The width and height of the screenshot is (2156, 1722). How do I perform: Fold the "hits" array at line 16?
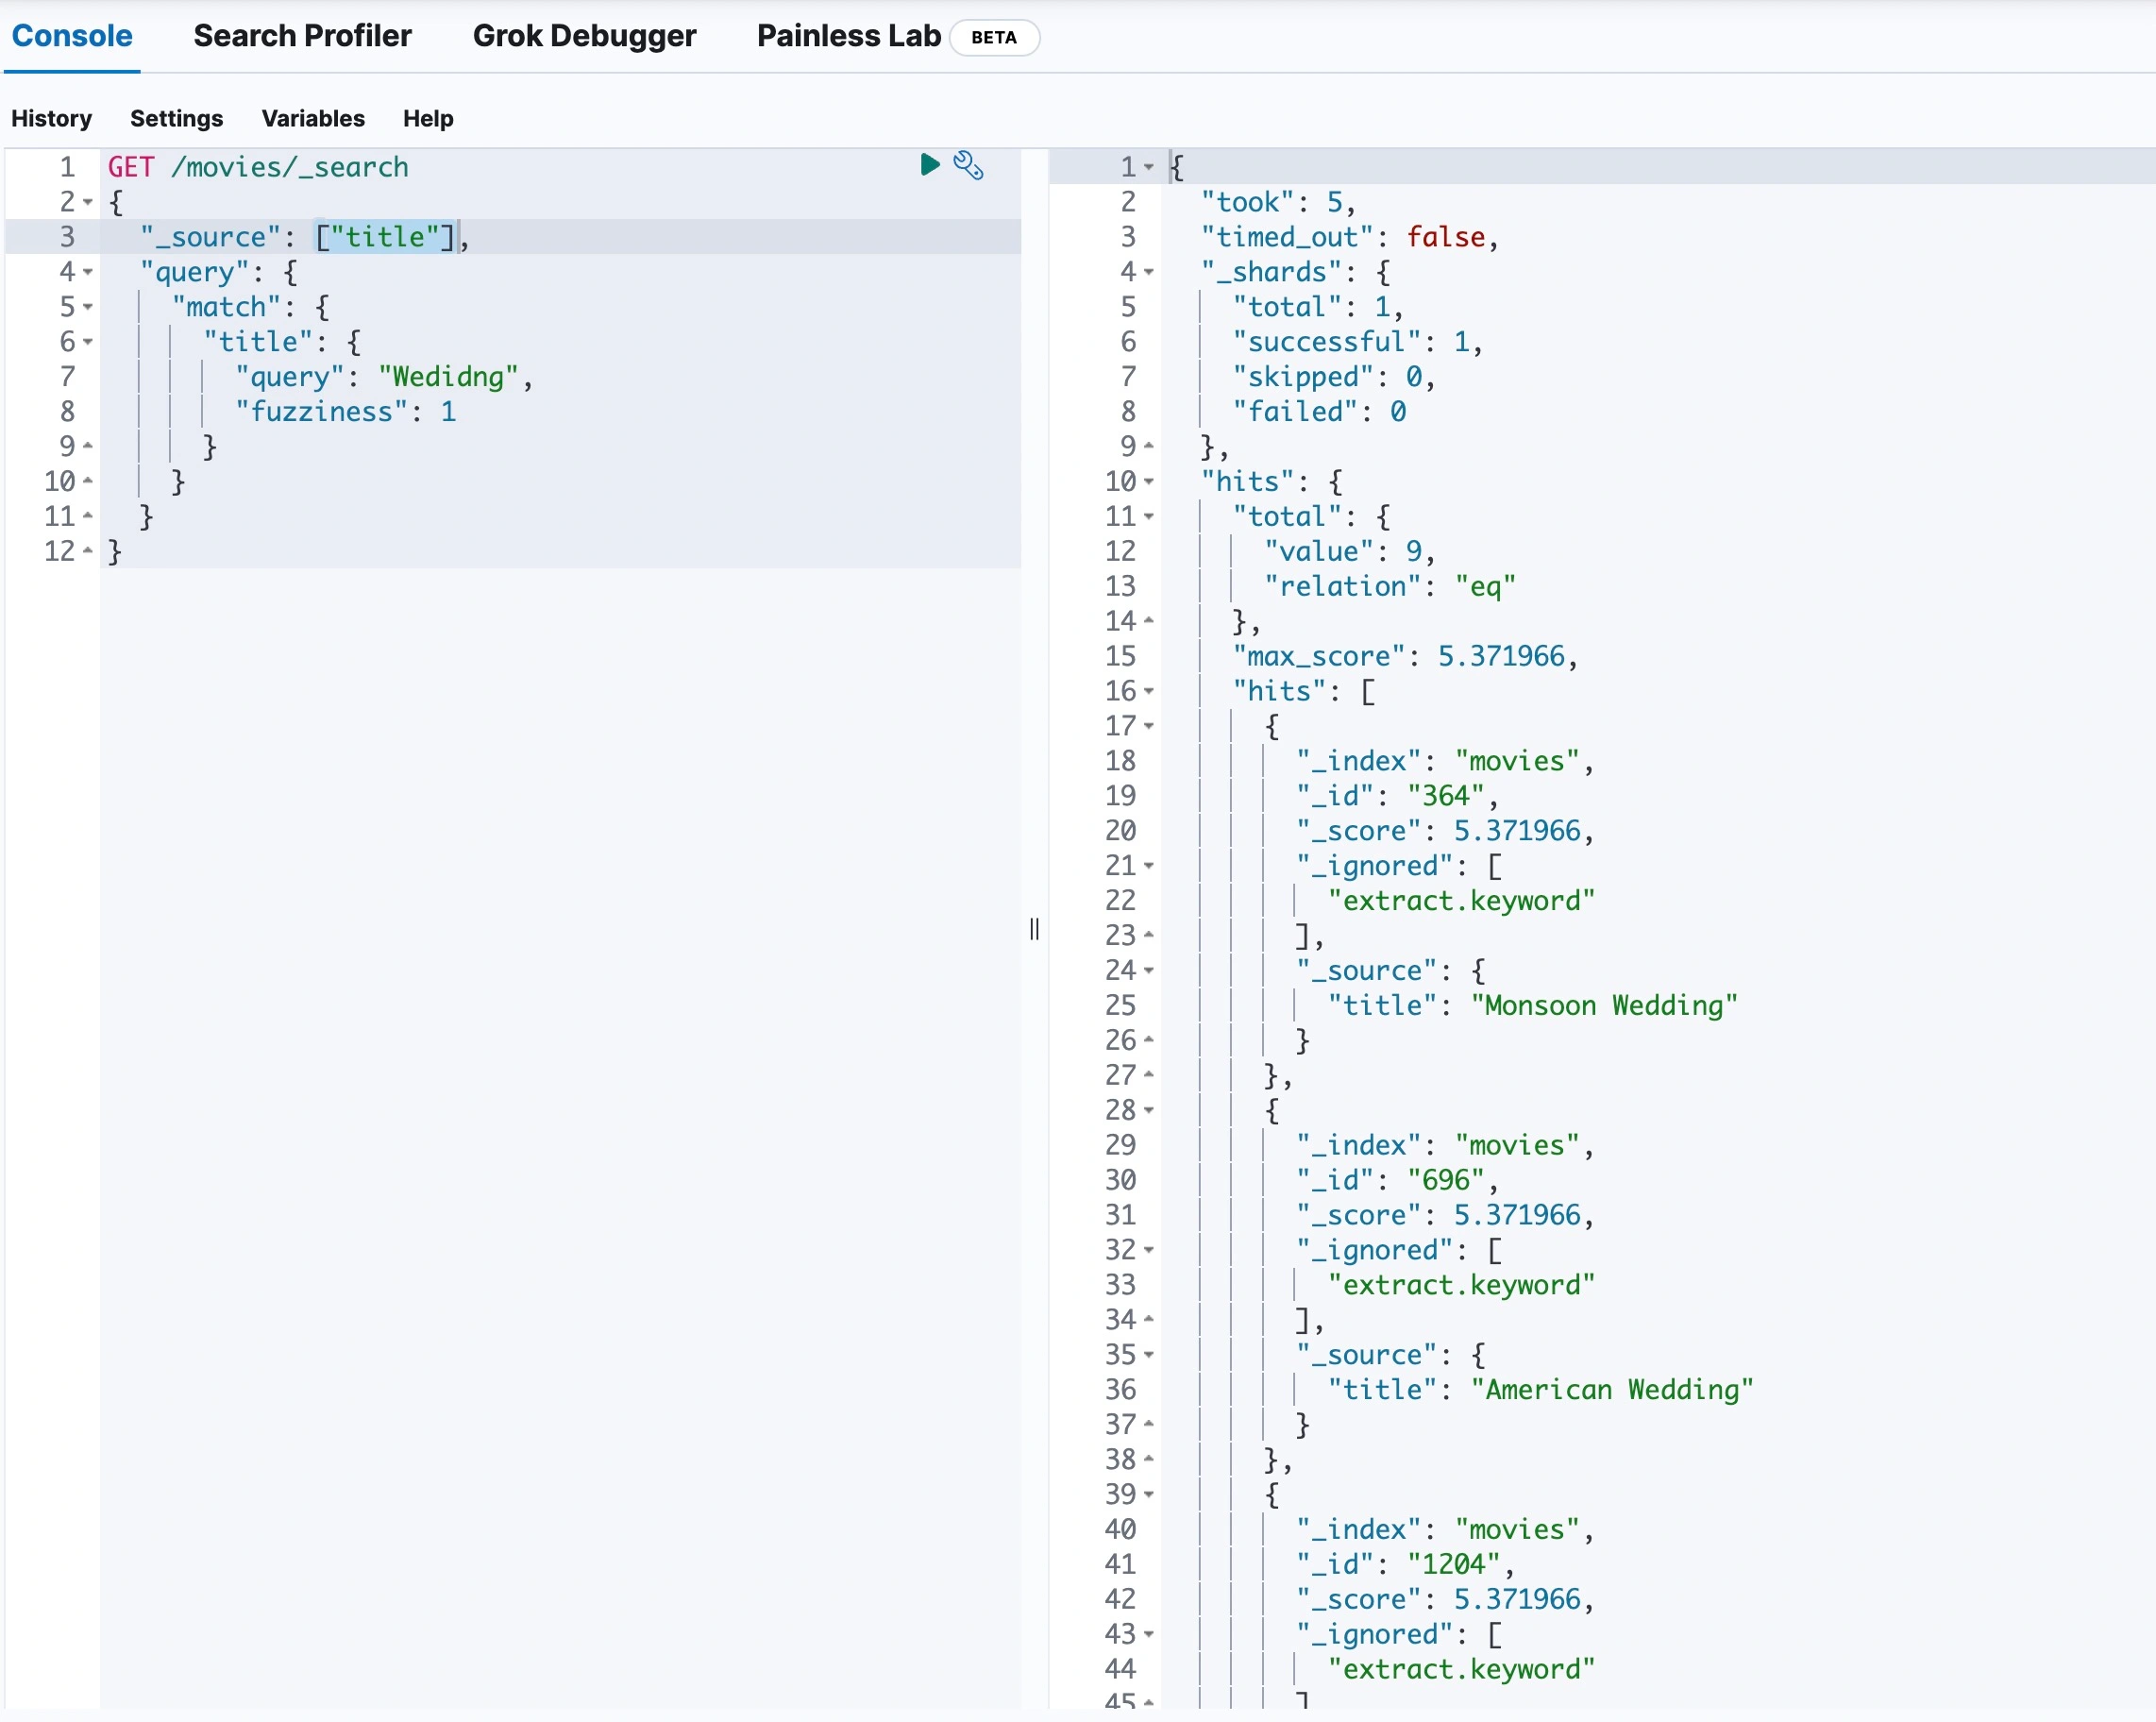tap(1149, 691)
